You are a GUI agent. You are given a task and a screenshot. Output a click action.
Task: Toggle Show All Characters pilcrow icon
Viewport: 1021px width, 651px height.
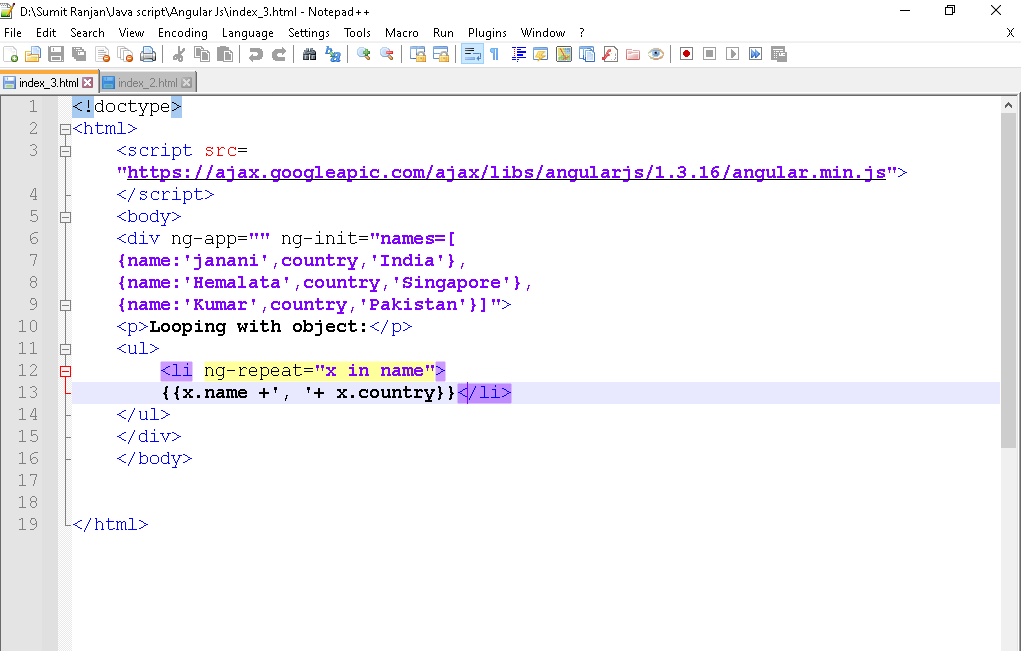pyautogui.click(x=494, y=54)
